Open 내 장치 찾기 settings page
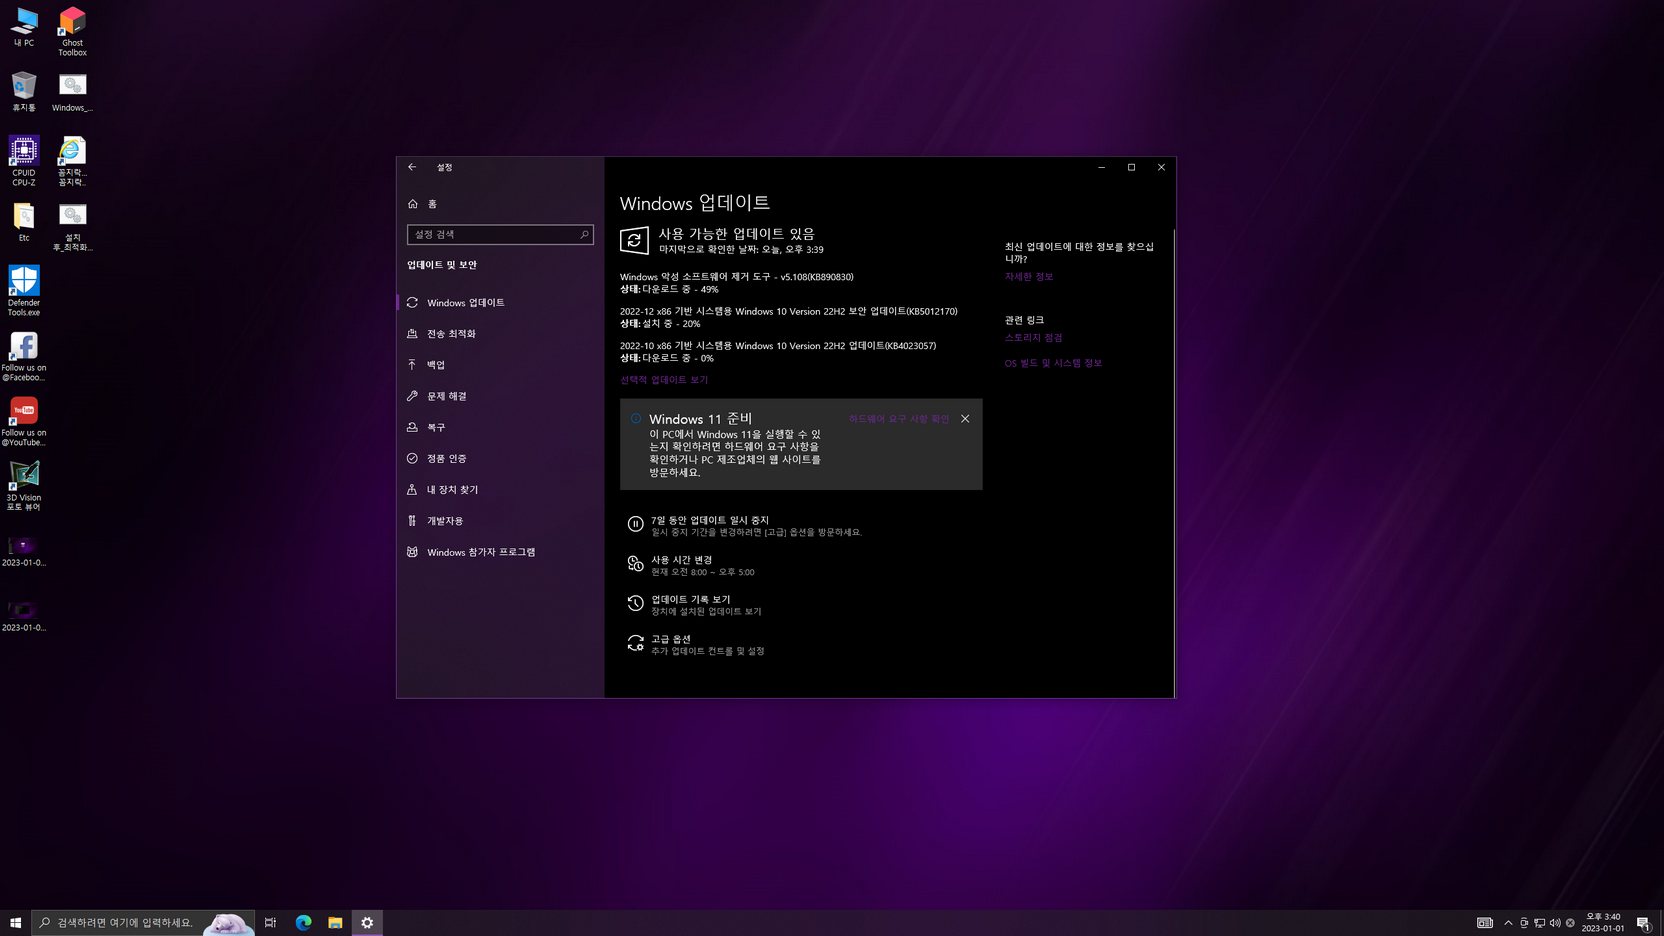Viewport: 1664px width, 936px height. tap(500, 490)
